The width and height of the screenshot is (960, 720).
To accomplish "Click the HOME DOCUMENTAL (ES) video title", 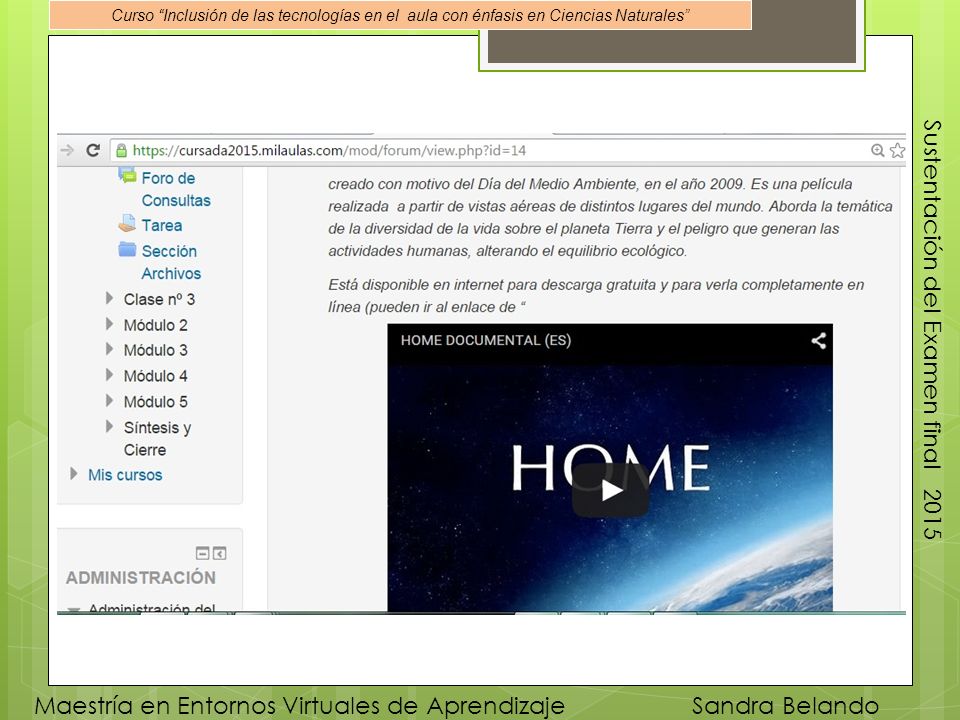I will pos(486,340).
